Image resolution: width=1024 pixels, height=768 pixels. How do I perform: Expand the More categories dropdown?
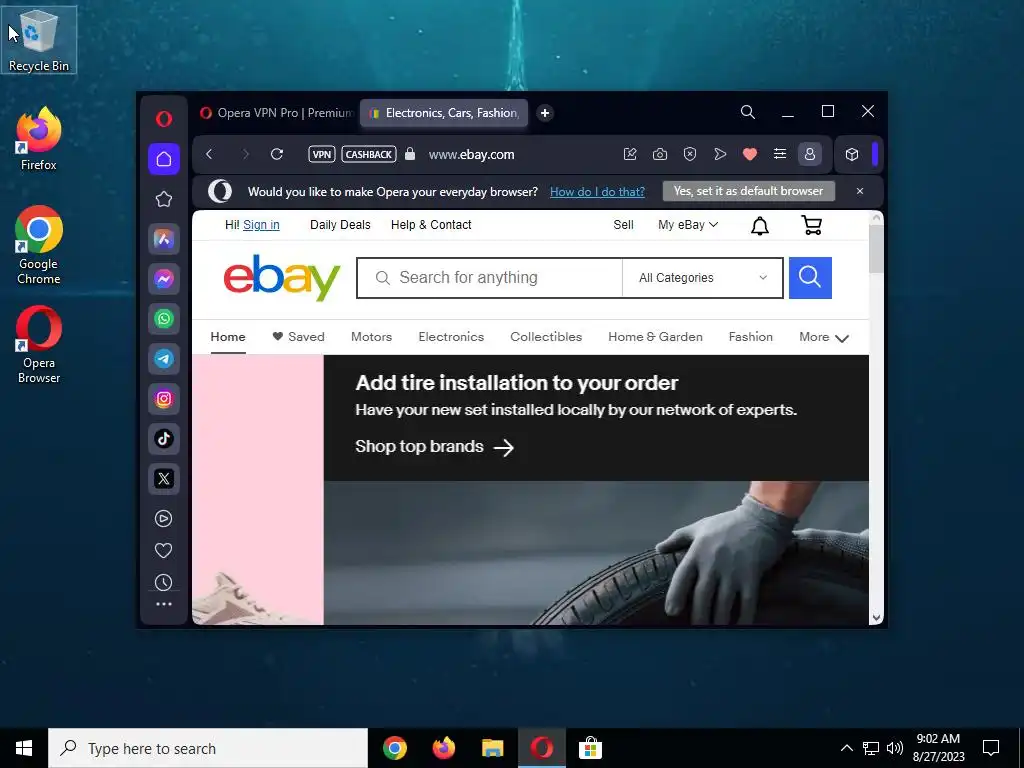click(824, 337)
